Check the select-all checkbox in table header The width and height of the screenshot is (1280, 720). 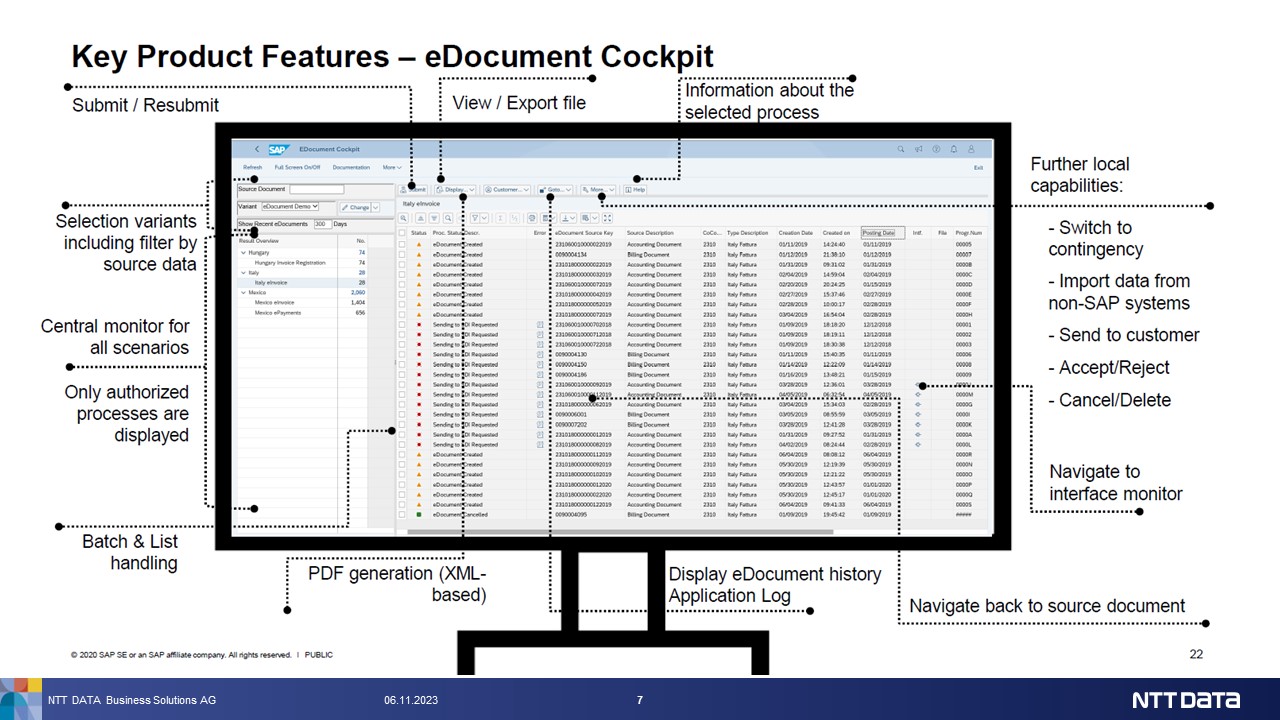(402, 233)
